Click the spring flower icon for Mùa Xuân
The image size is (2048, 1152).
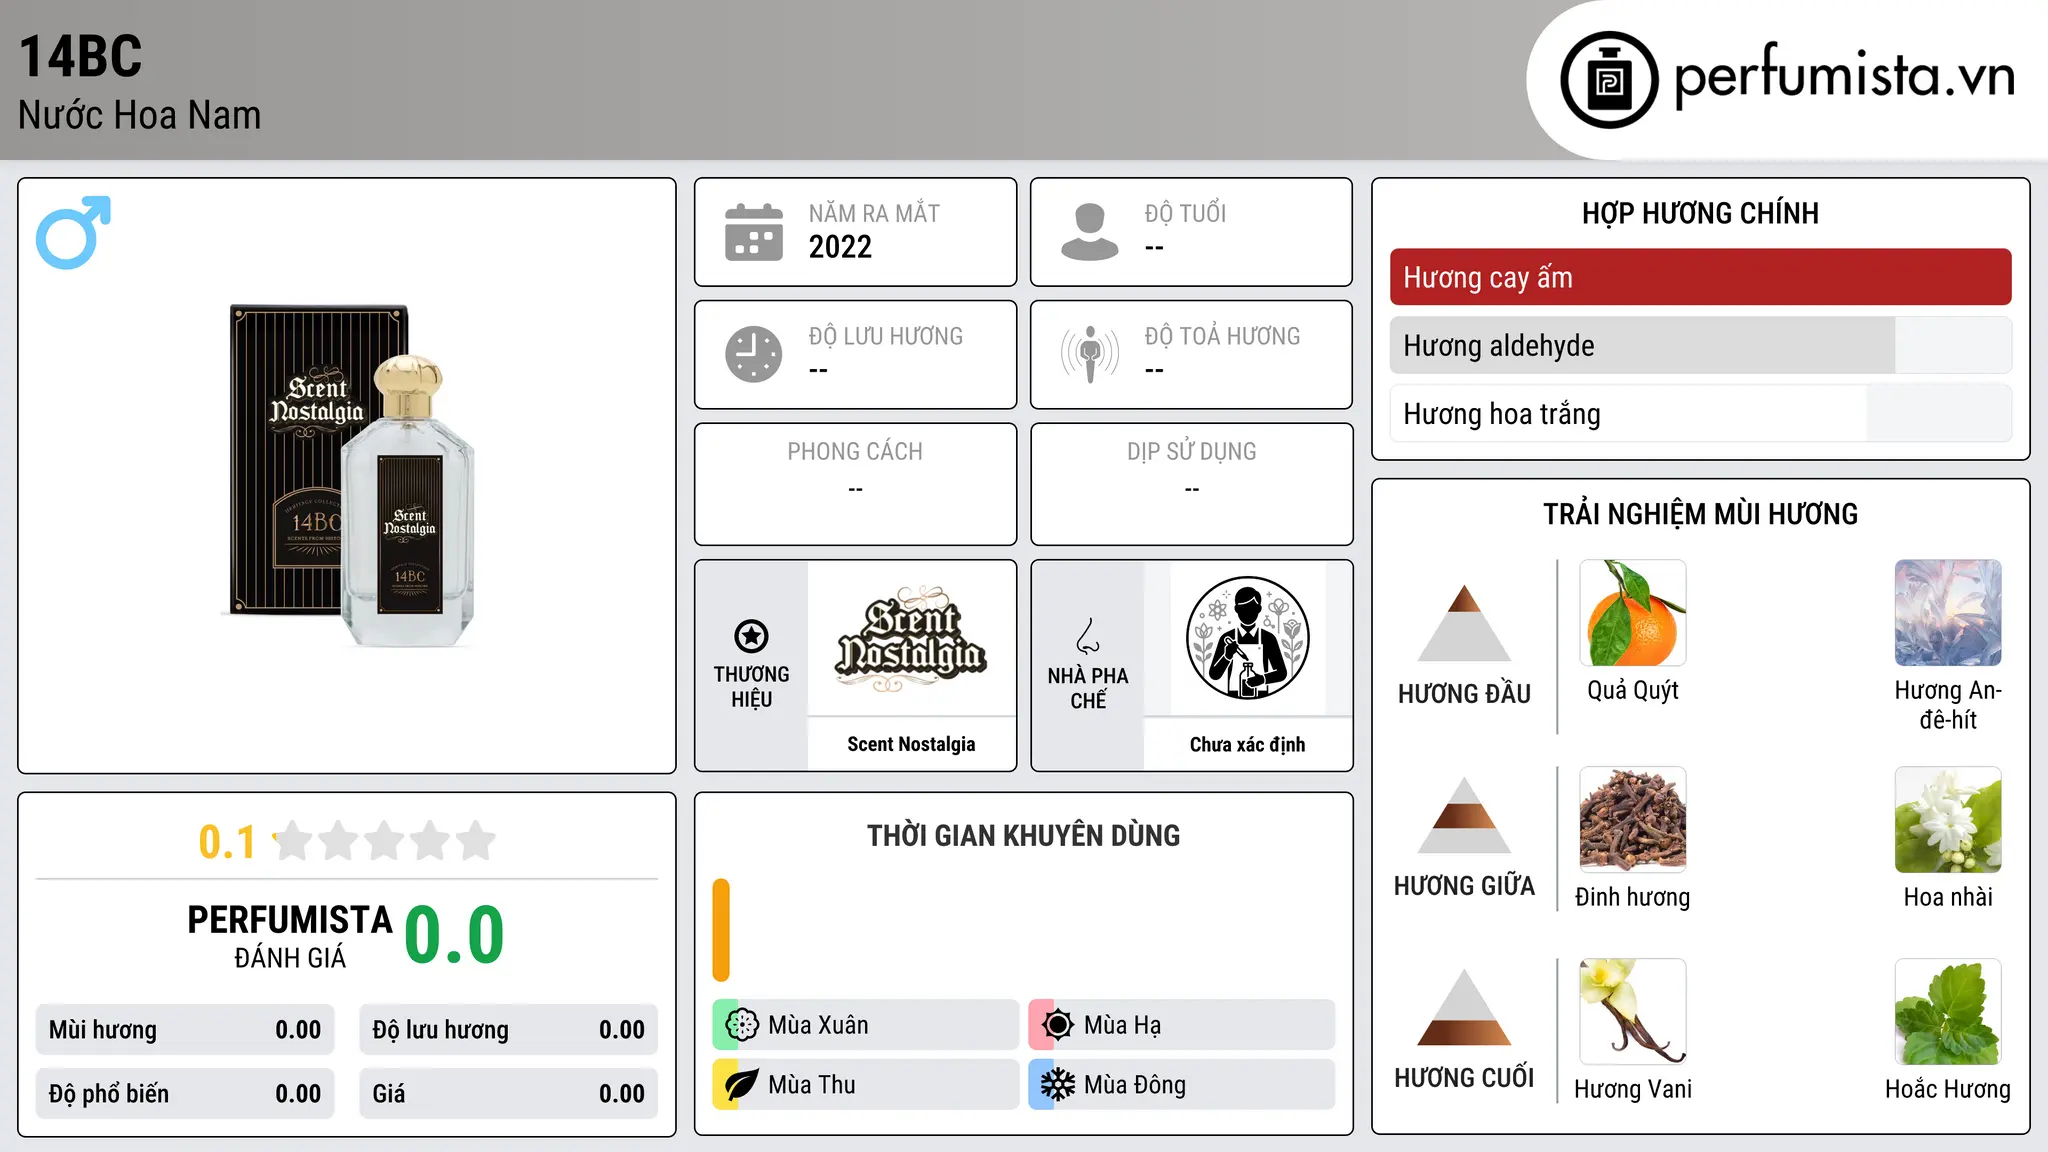pyautogui.click(x=741, y=1025)
